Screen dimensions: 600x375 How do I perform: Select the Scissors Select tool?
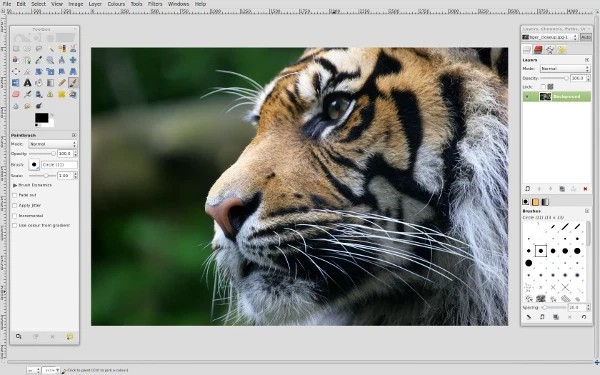point(73,49)
